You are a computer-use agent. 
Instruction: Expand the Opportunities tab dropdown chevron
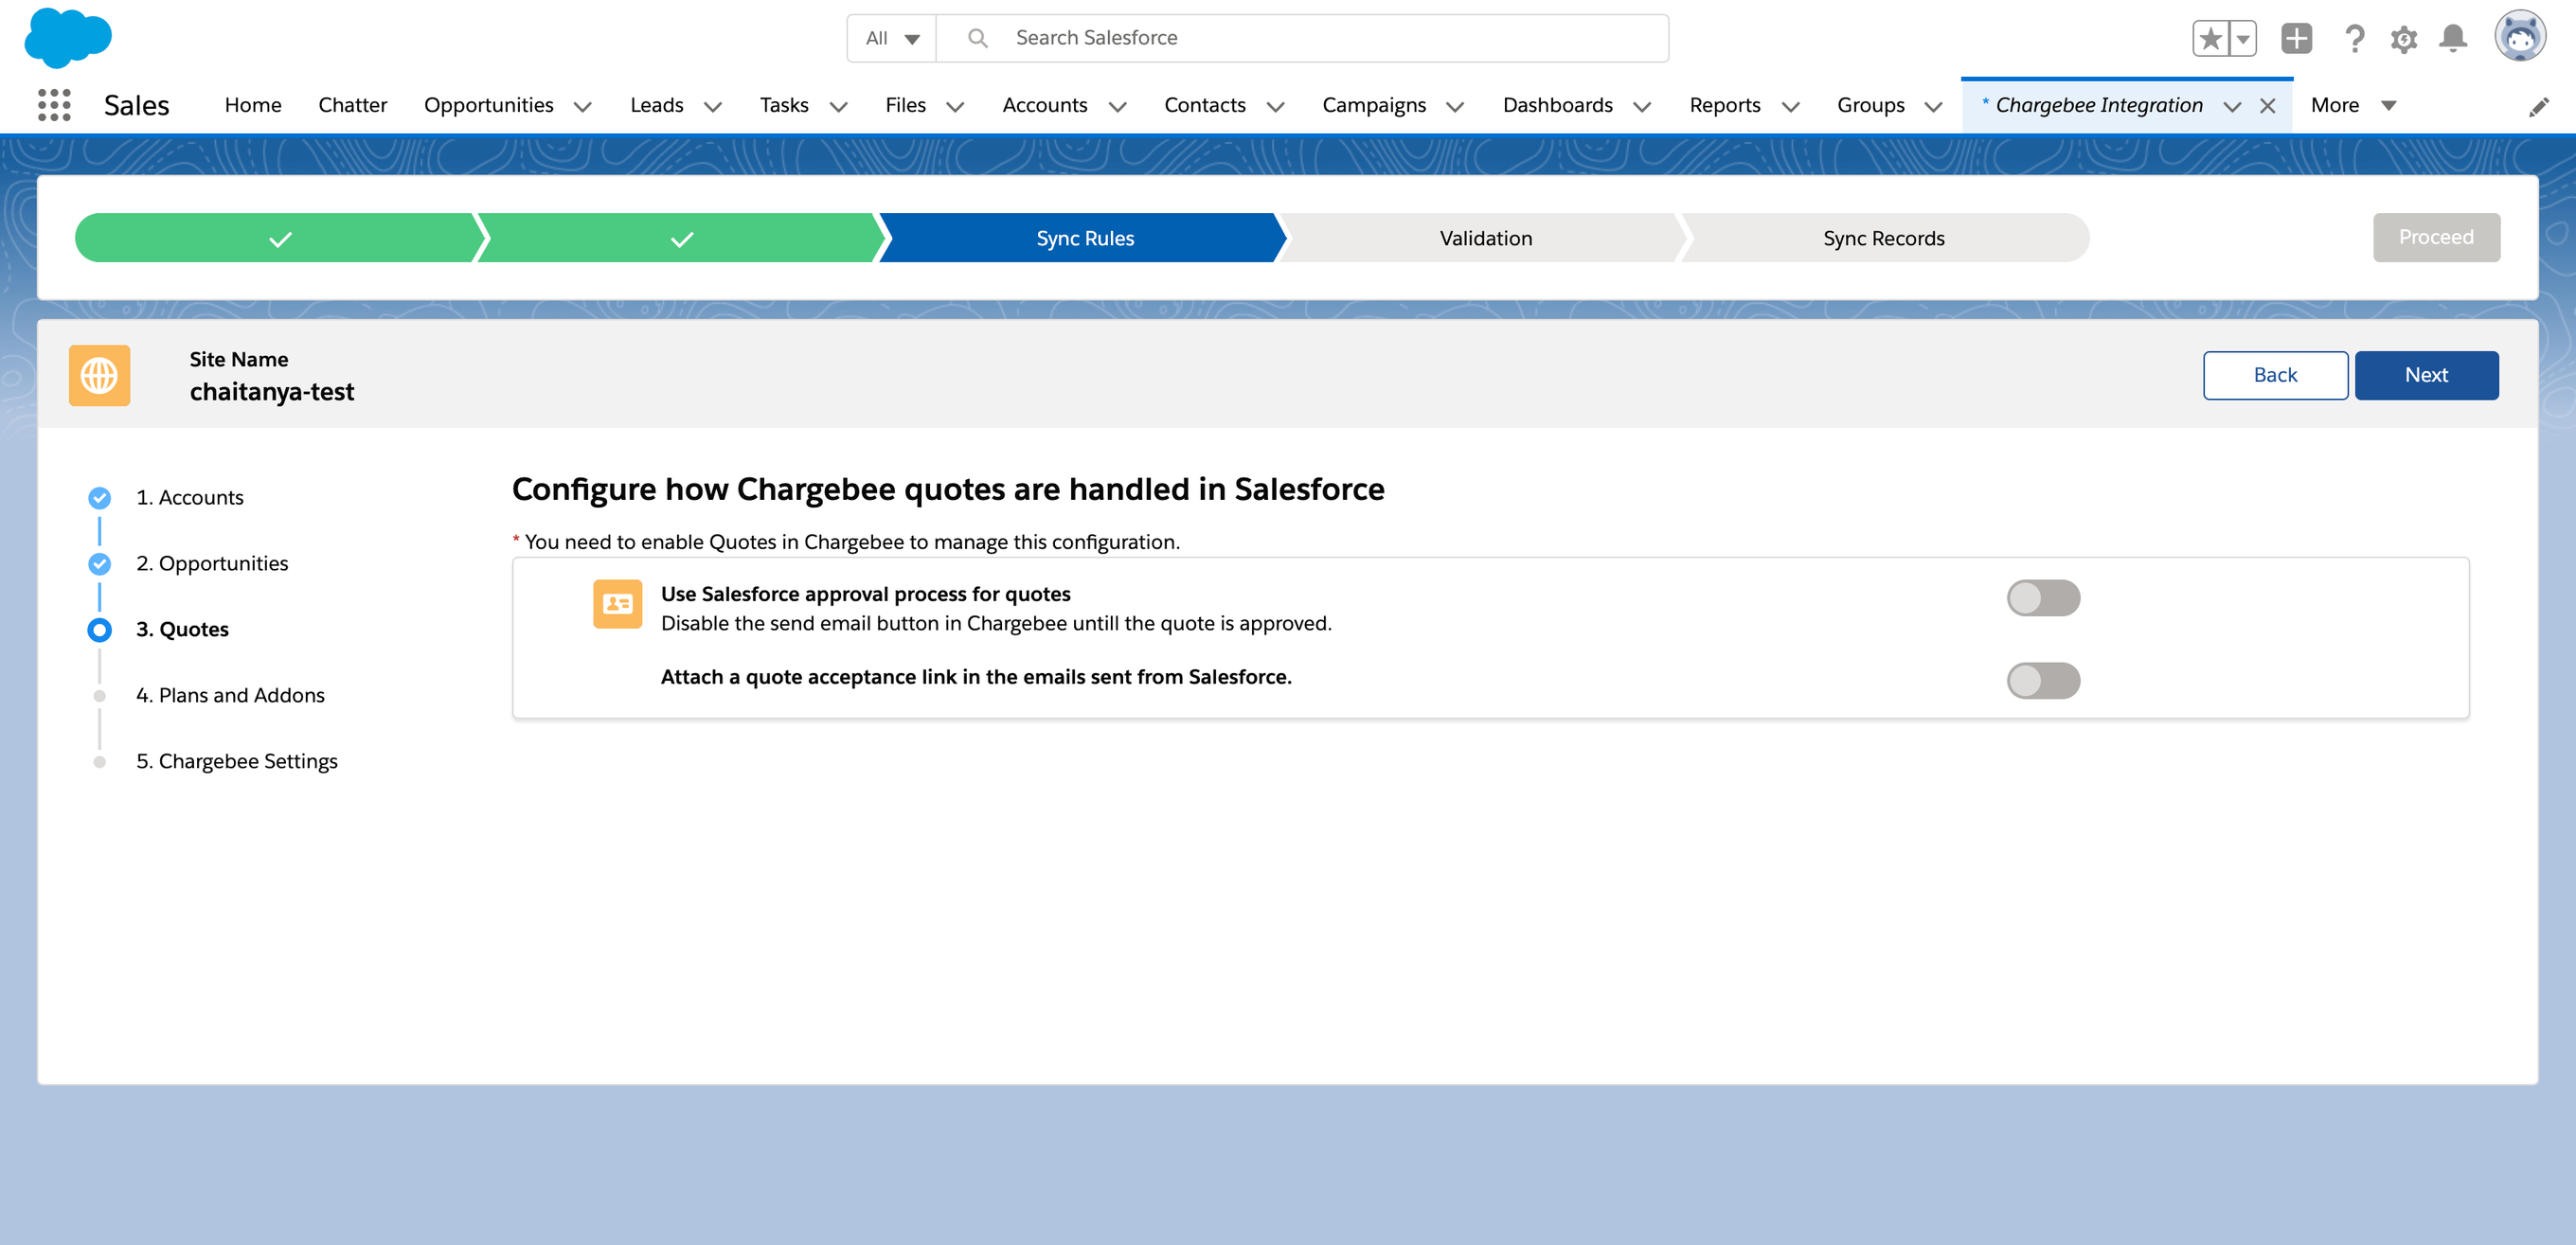click(x=582, y=107)
